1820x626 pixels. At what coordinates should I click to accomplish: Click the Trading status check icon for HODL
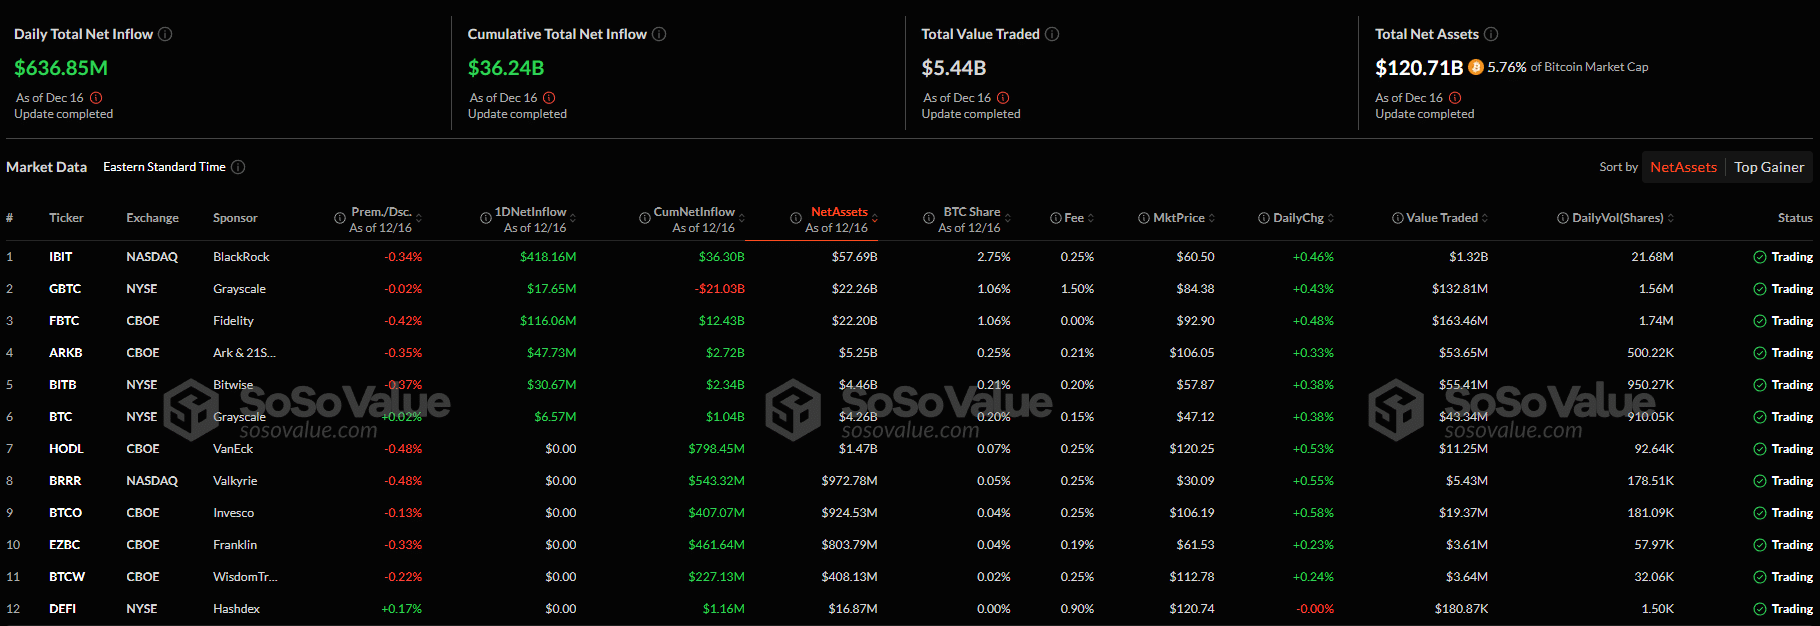1760,449
